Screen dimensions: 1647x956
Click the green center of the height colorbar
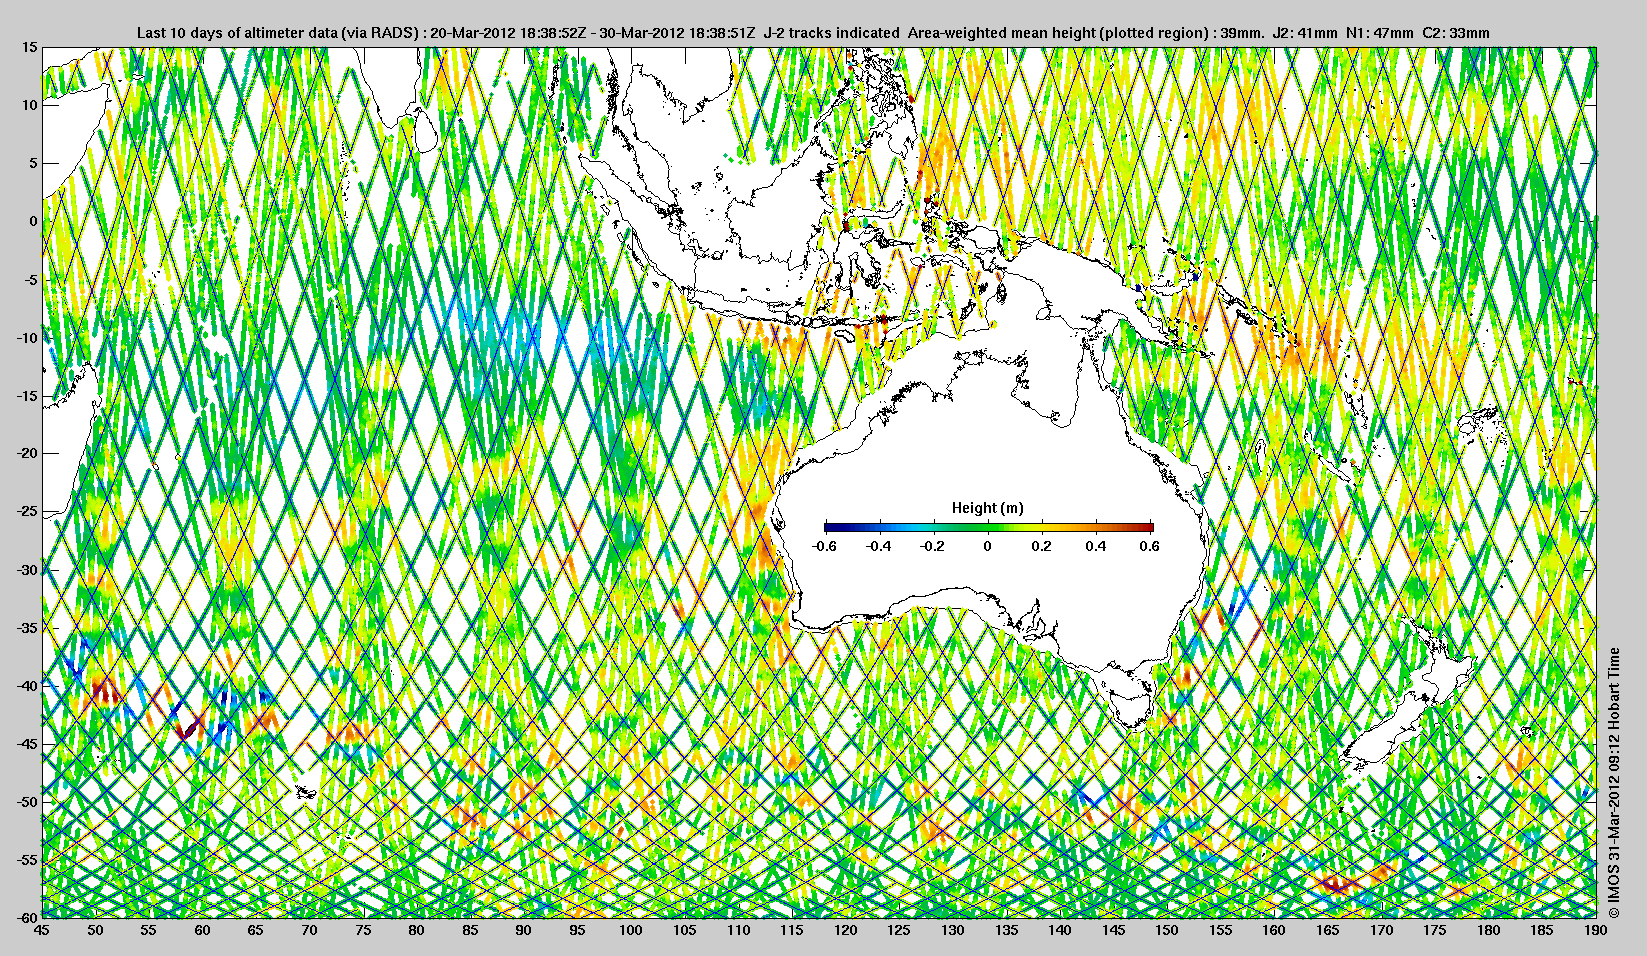pos(989,528)
